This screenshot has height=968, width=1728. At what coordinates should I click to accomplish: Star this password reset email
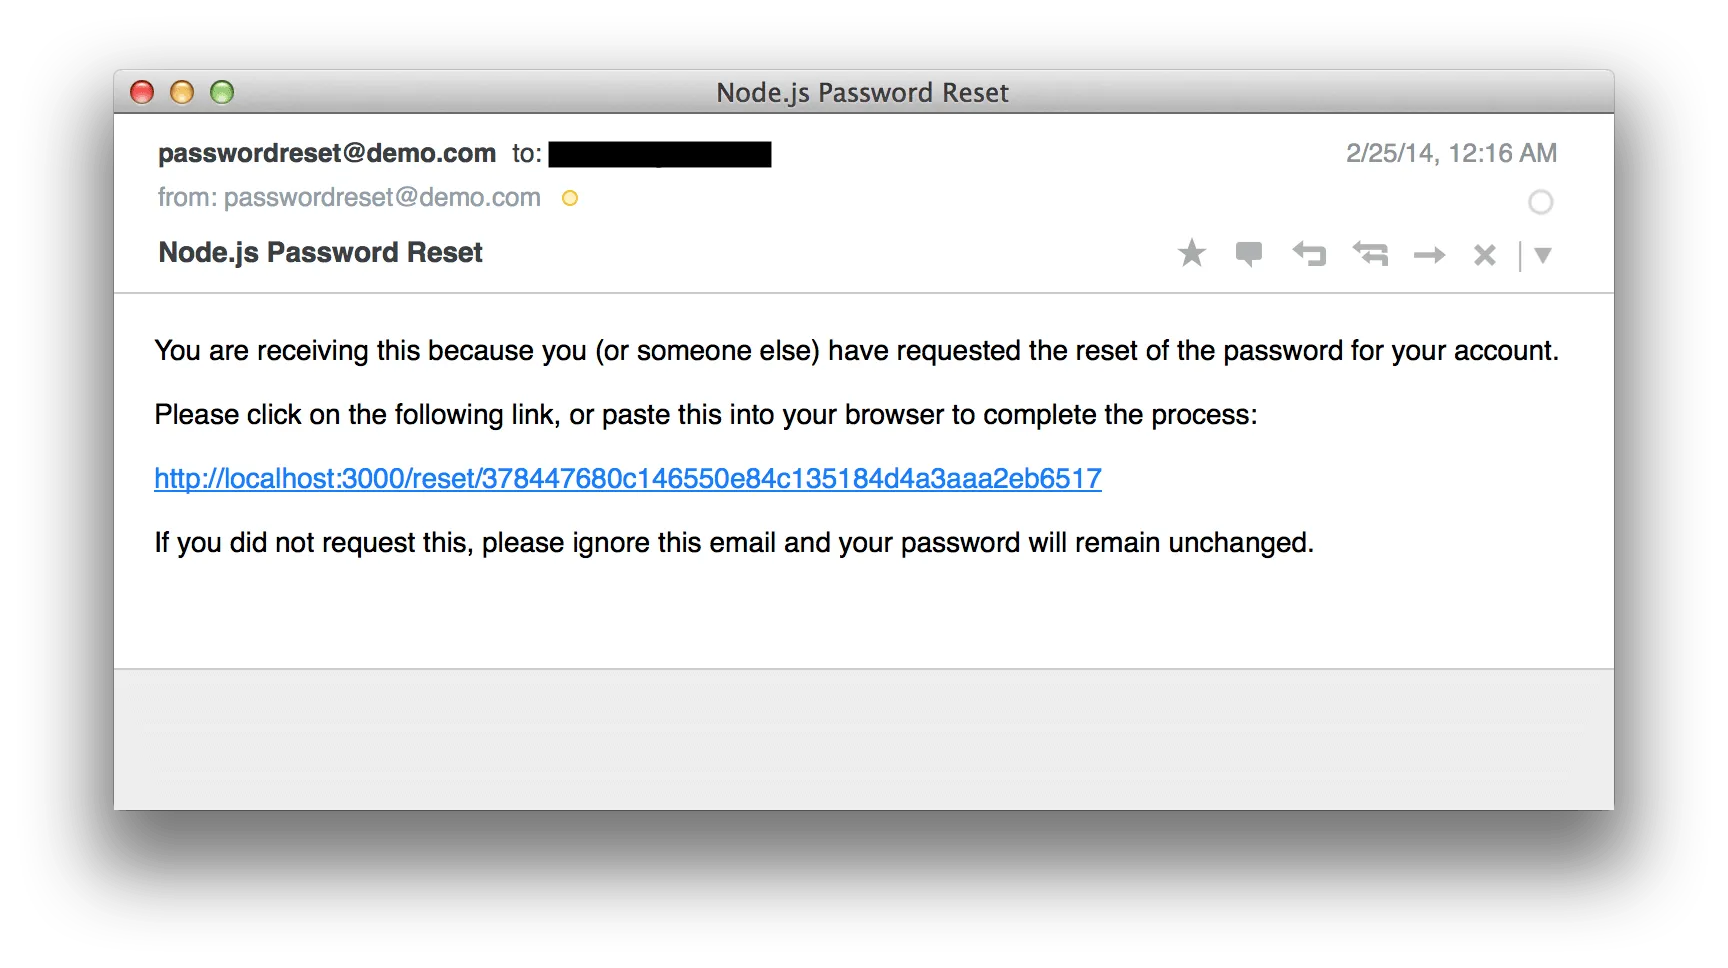1191,253
